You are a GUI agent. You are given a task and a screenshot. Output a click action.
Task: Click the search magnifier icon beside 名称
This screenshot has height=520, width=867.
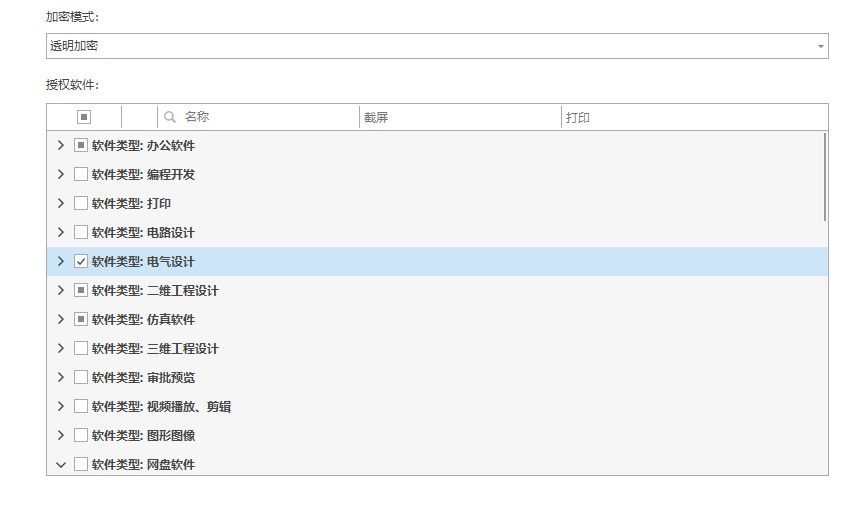click(170, 117)
